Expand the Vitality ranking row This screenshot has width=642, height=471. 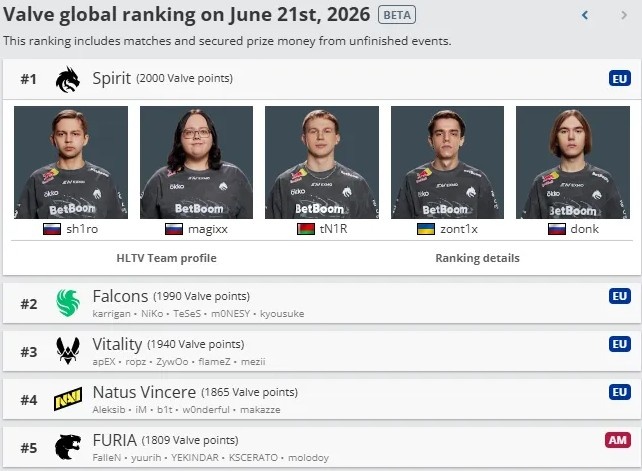click(322, 351)
